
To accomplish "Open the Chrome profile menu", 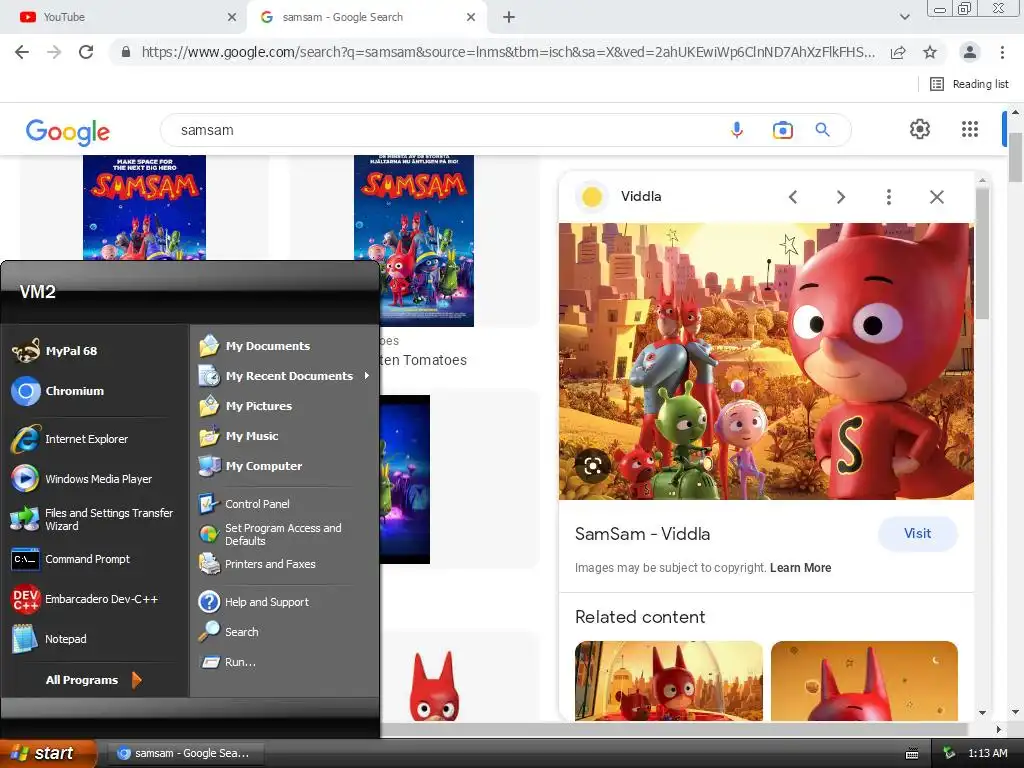I will coord(970,52).
